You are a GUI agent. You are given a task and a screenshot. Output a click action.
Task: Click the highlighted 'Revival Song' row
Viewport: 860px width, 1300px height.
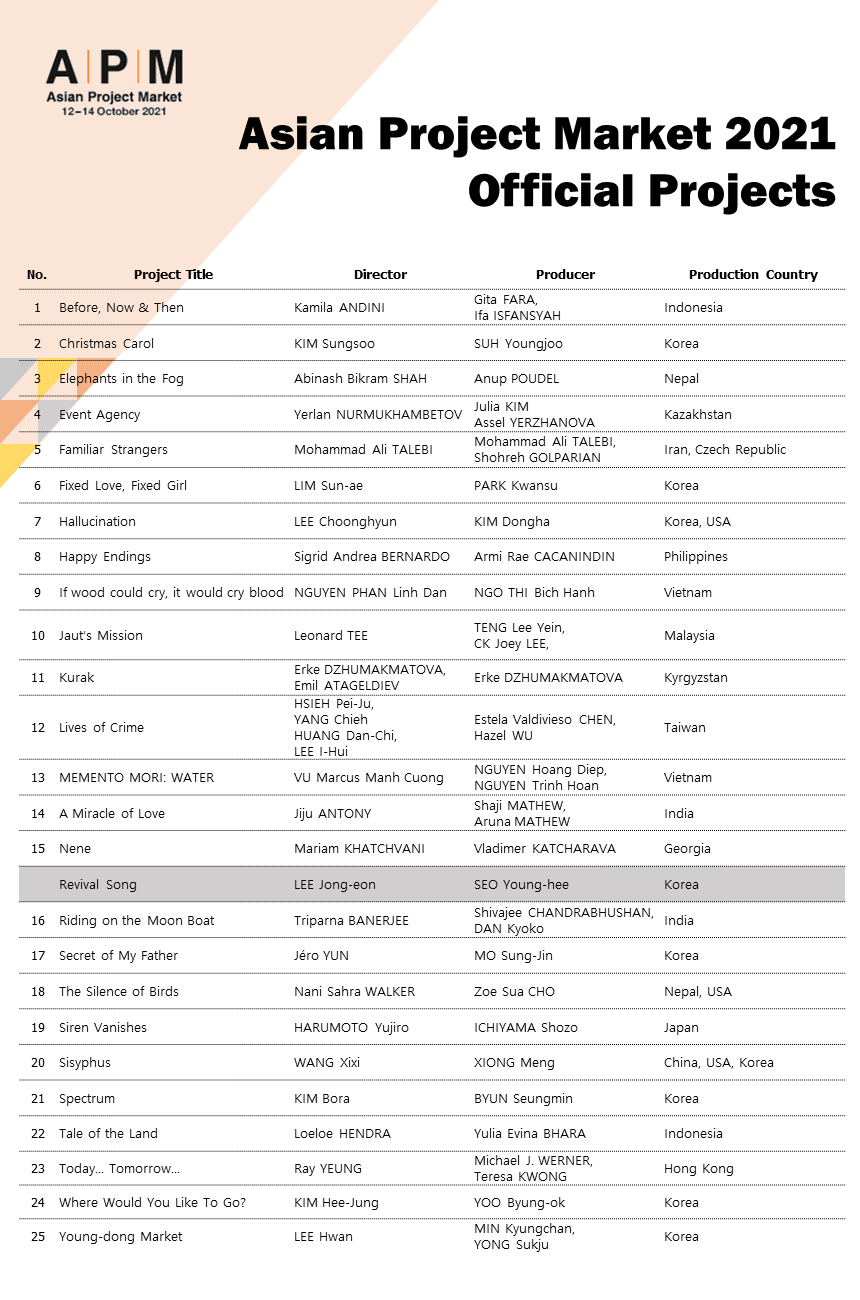pos(432,884)
